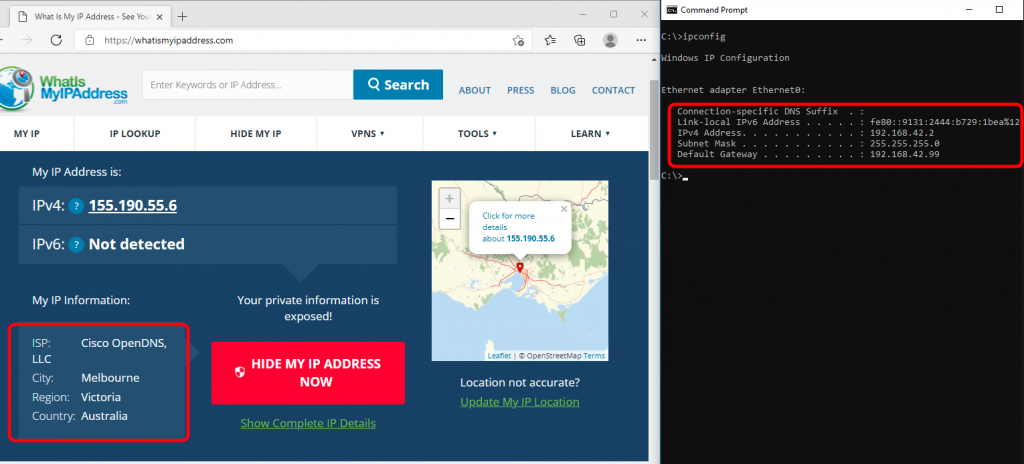1024x464 pixels.
Task: Click the browser forward arrow
Action: coord(27,41)
